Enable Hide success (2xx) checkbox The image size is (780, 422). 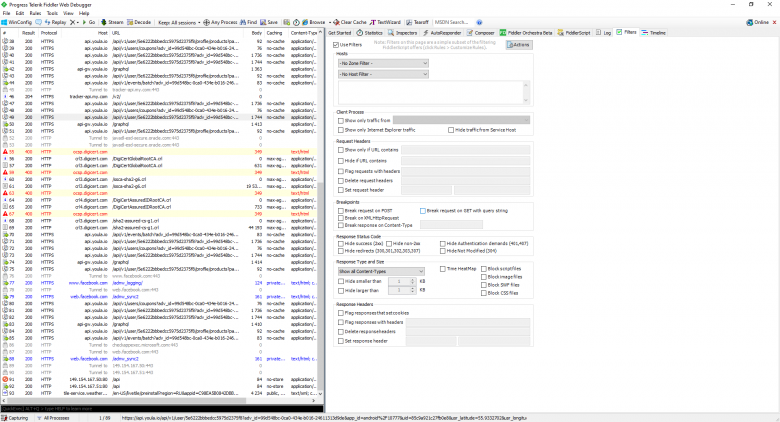point(341,244)
